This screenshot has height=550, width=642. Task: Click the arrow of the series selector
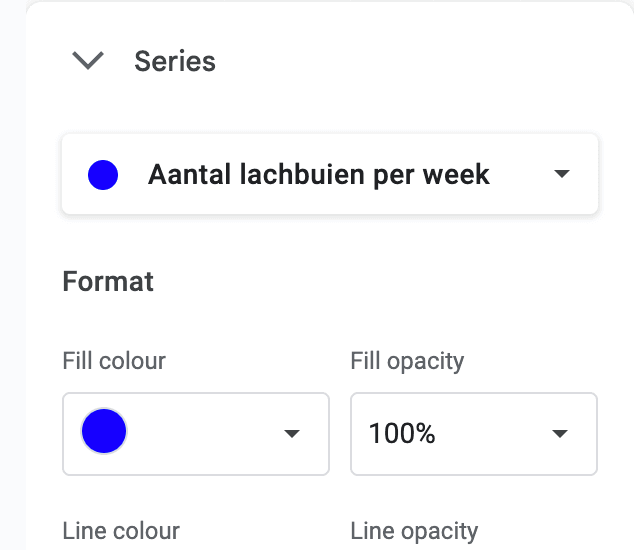click(562, 175)
